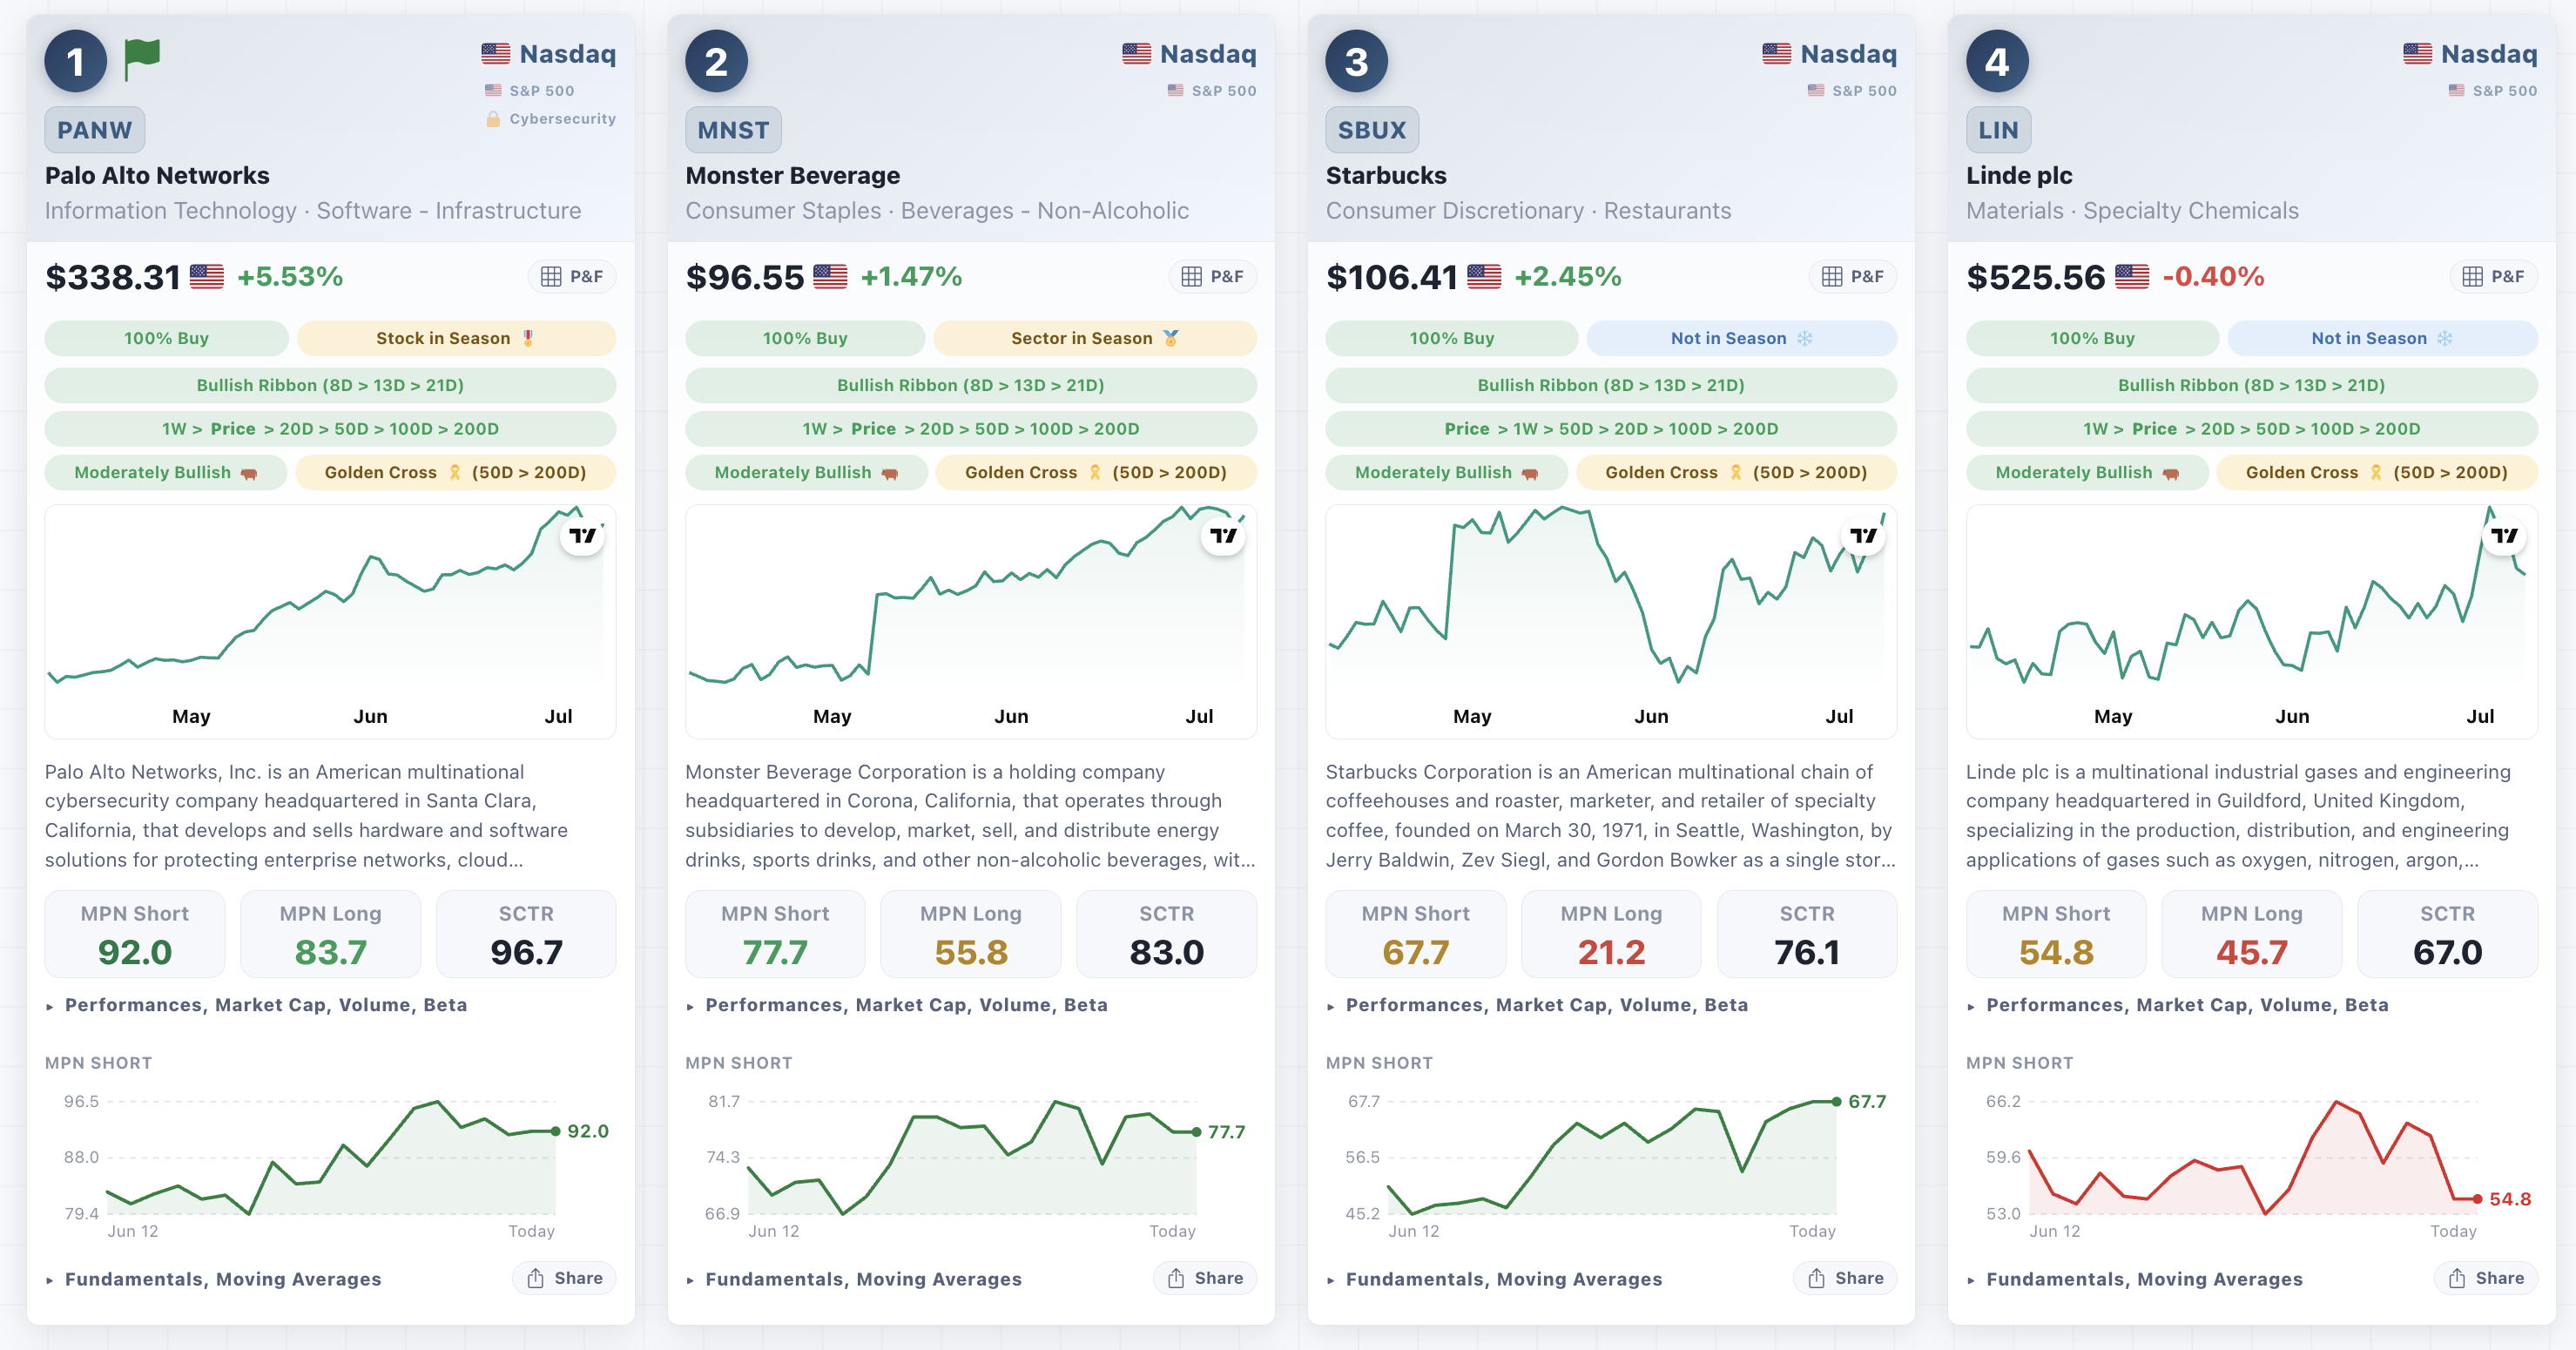Open P&F chart for Starbucks
The image size is (2576, 1350).
[x=1853, y=277]
